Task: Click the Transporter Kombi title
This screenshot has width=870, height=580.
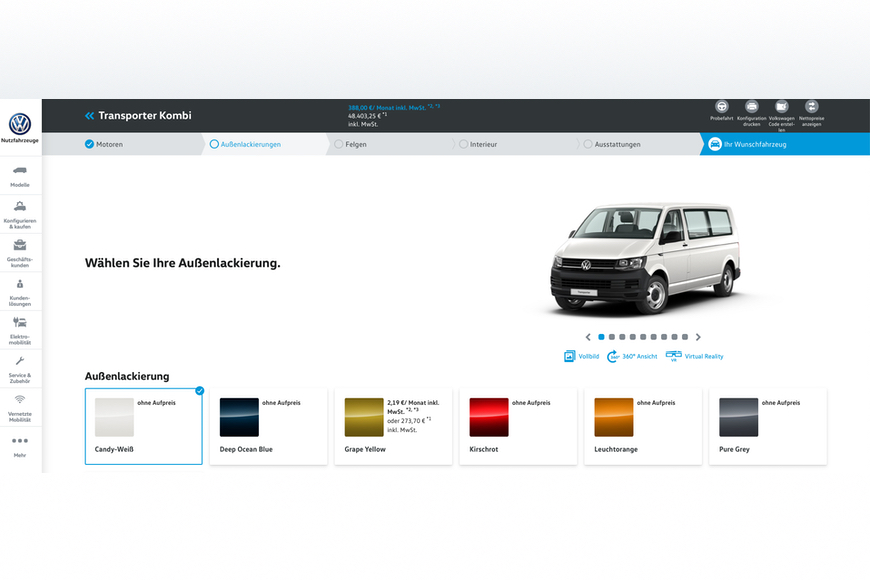Action: tap(145, 115)
